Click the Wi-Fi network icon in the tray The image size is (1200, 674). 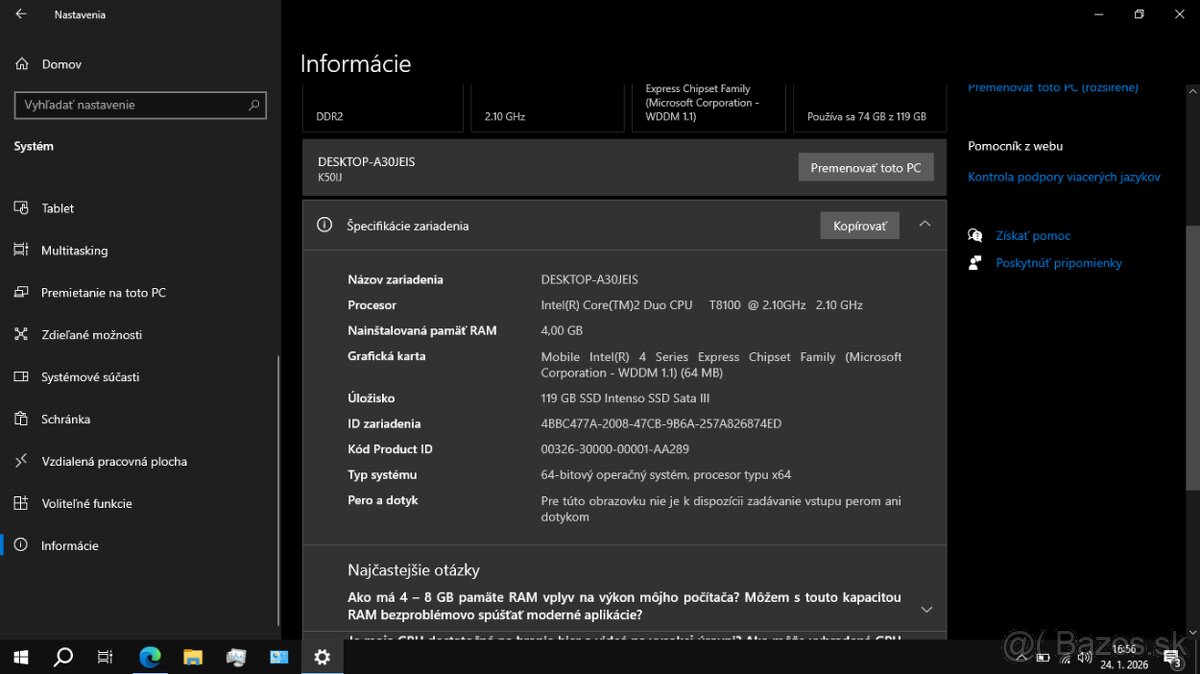coord(1063,658)
